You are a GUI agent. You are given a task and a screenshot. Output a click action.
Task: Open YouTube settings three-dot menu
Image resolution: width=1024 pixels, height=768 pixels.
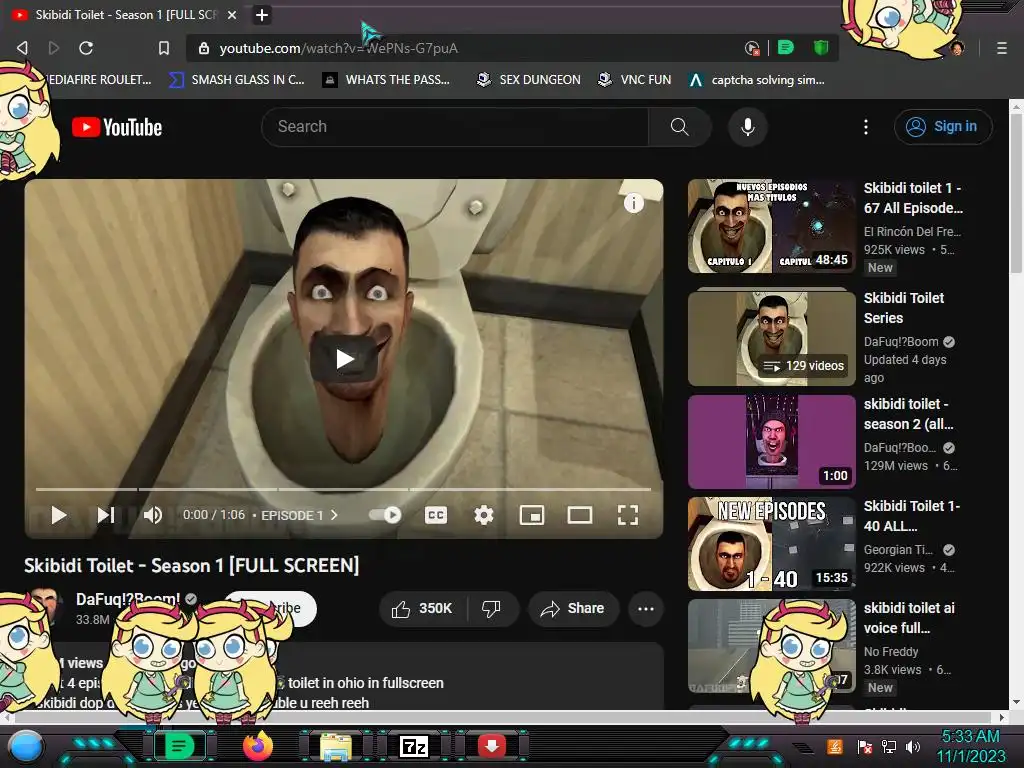coord(866,127)
